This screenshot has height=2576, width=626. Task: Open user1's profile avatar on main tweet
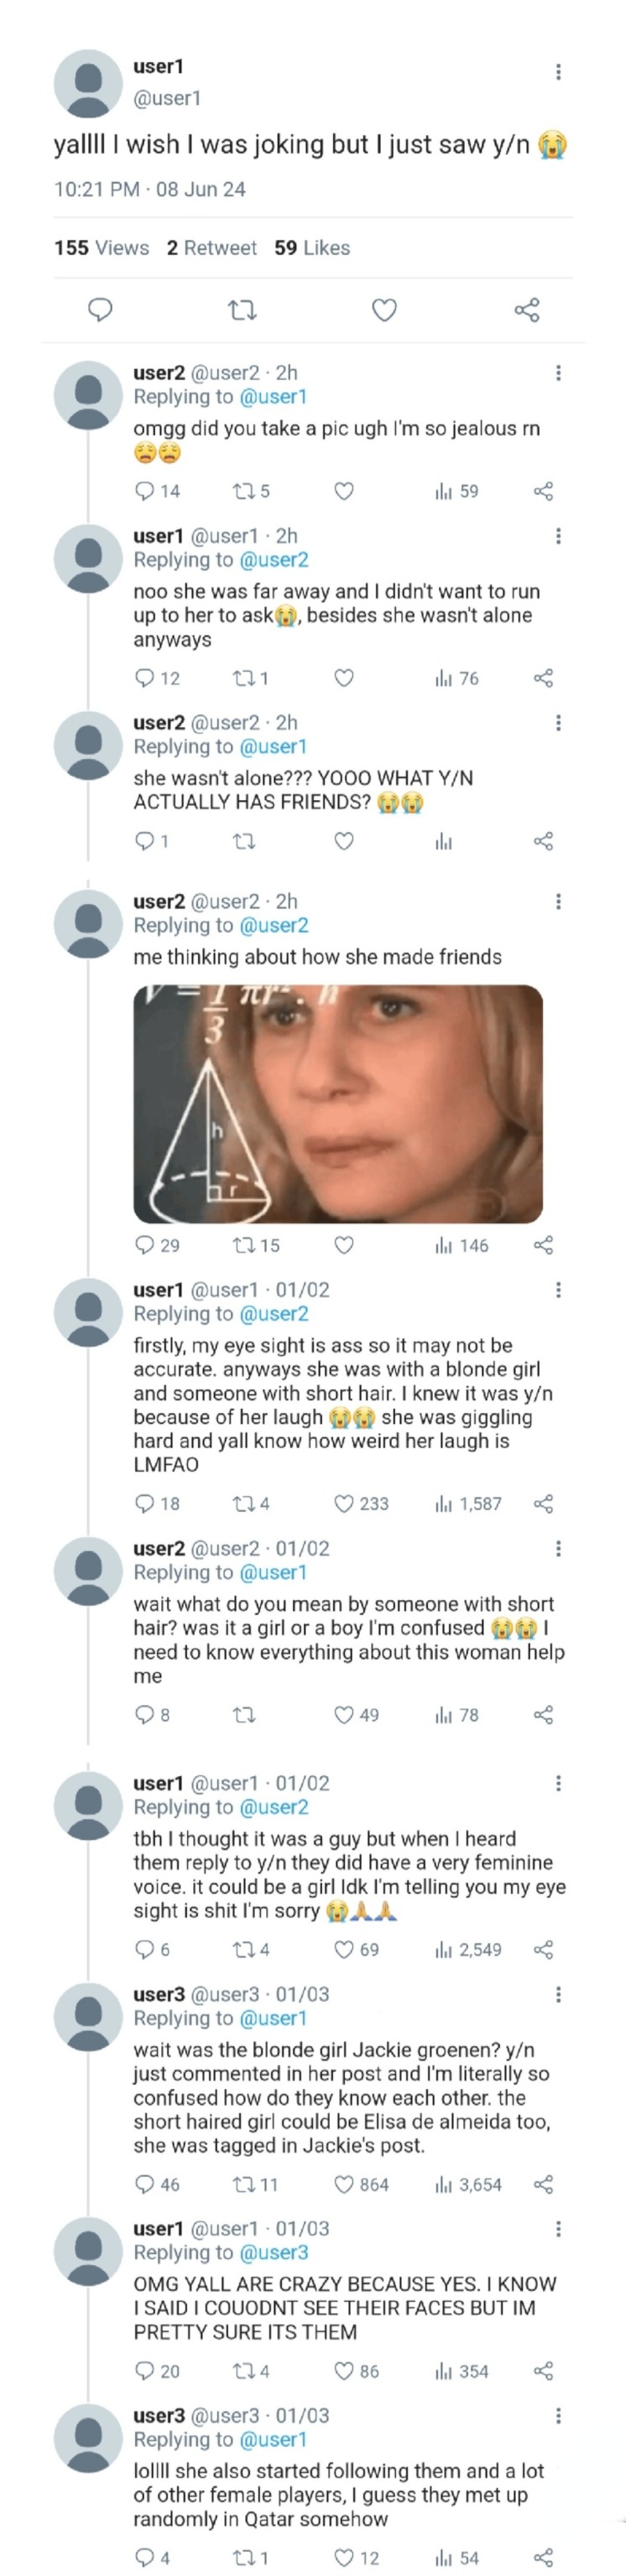88,84
